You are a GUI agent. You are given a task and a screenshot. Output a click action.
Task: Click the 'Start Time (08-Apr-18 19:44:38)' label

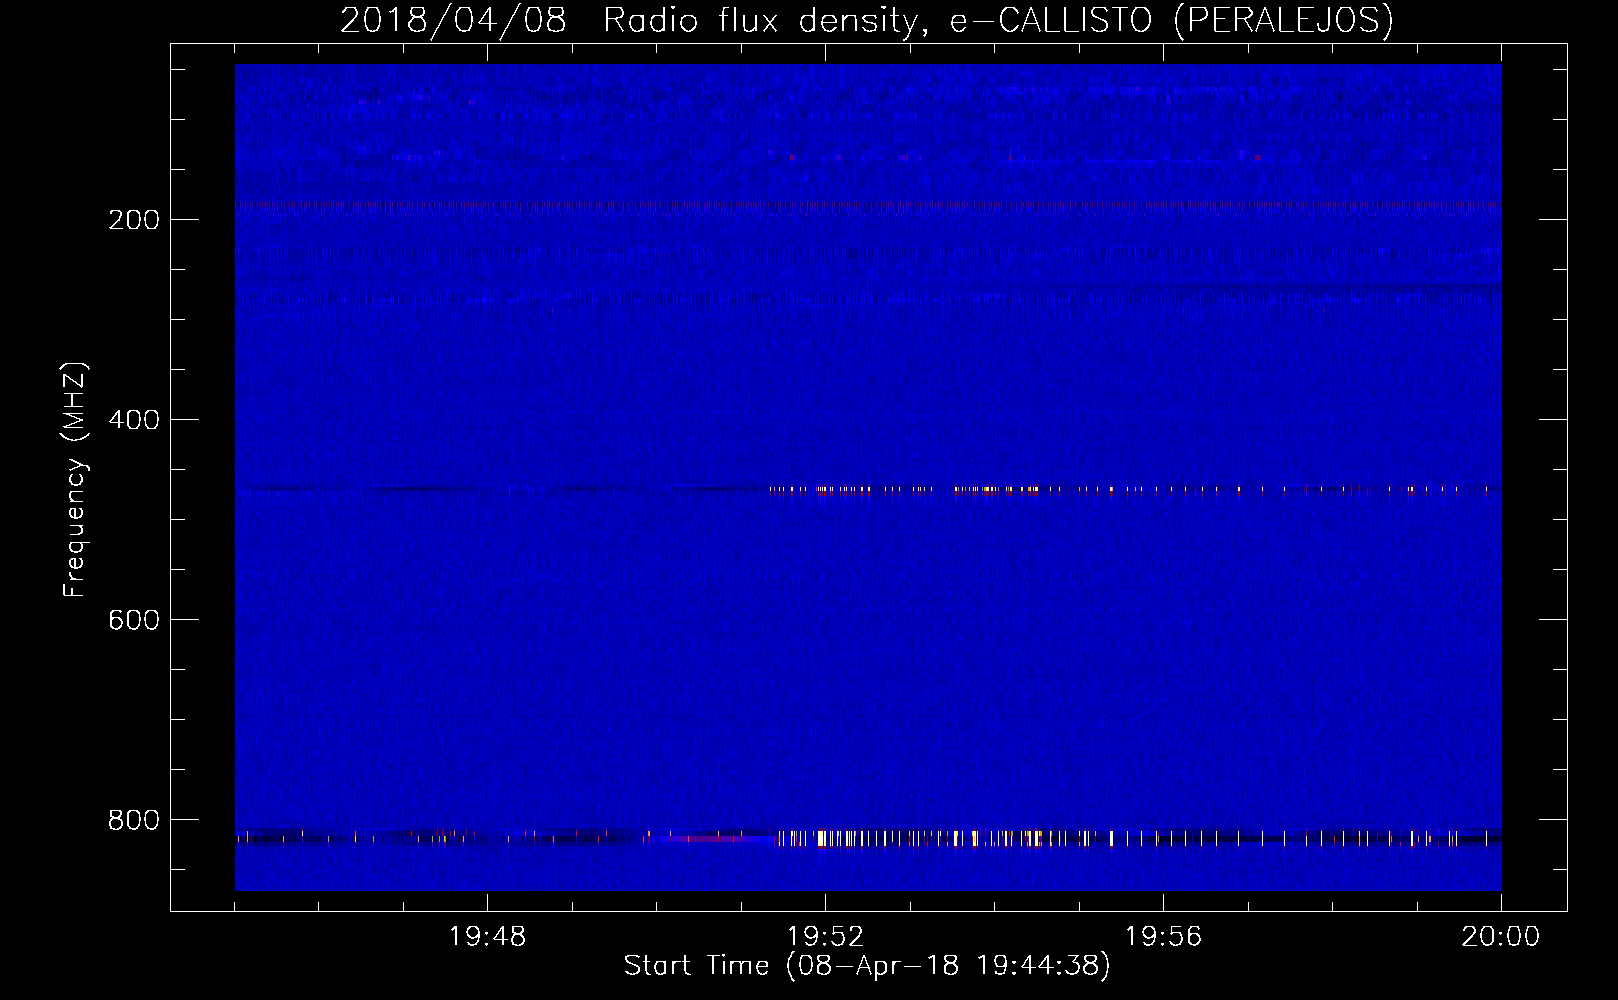click(867, 966)
